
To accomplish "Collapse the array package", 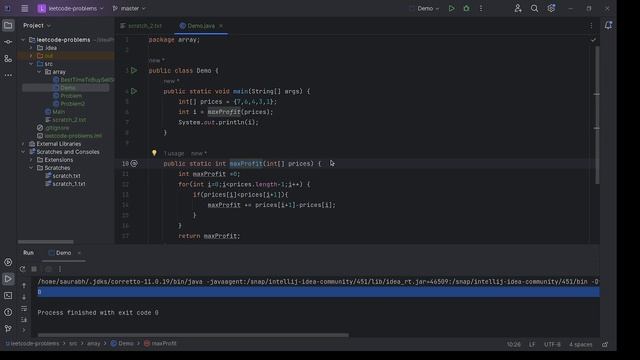I will click(39, 72).
